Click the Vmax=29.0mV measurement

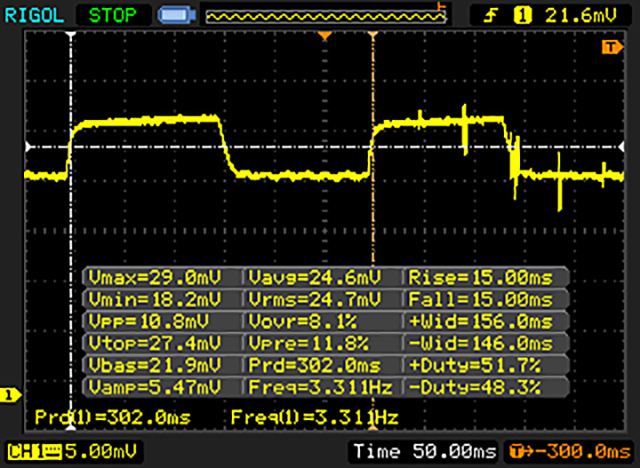pyautogui.click(x=155, y=278)
